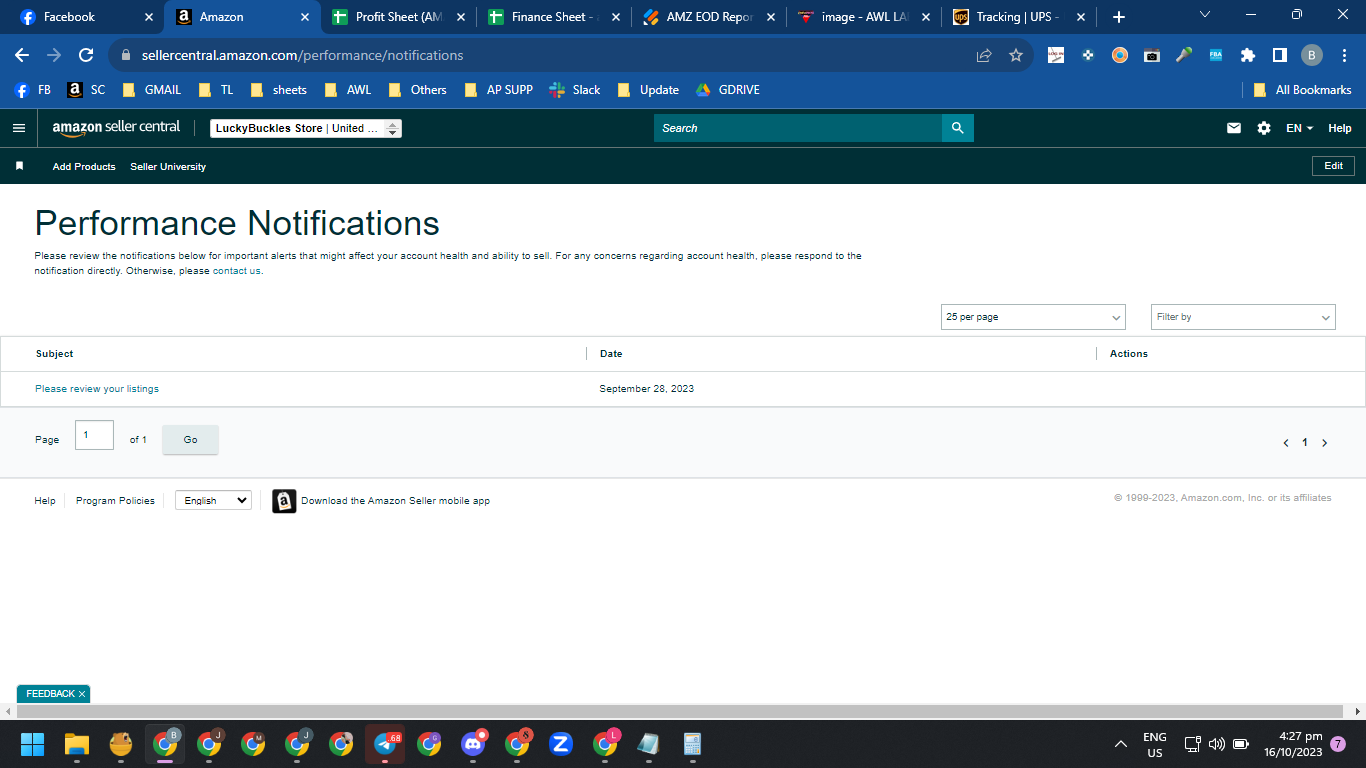Viewport: 1366px width, 768px height.
Task: Switch to the AMZ EOD Report tab
Action: coord(708,17)
